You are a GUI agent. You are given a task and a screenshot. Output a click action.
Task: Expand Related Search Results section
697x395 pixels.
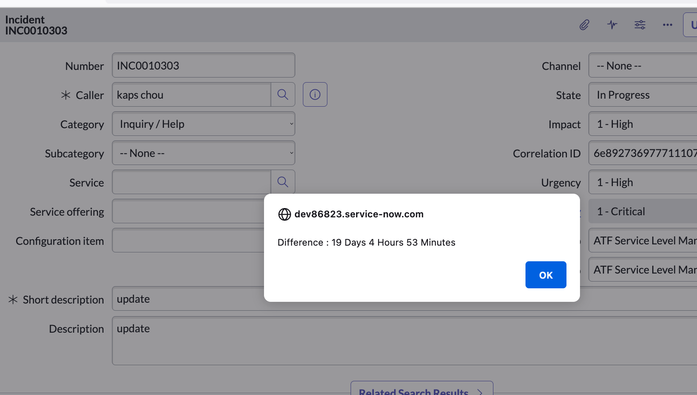tap(421, 391)
